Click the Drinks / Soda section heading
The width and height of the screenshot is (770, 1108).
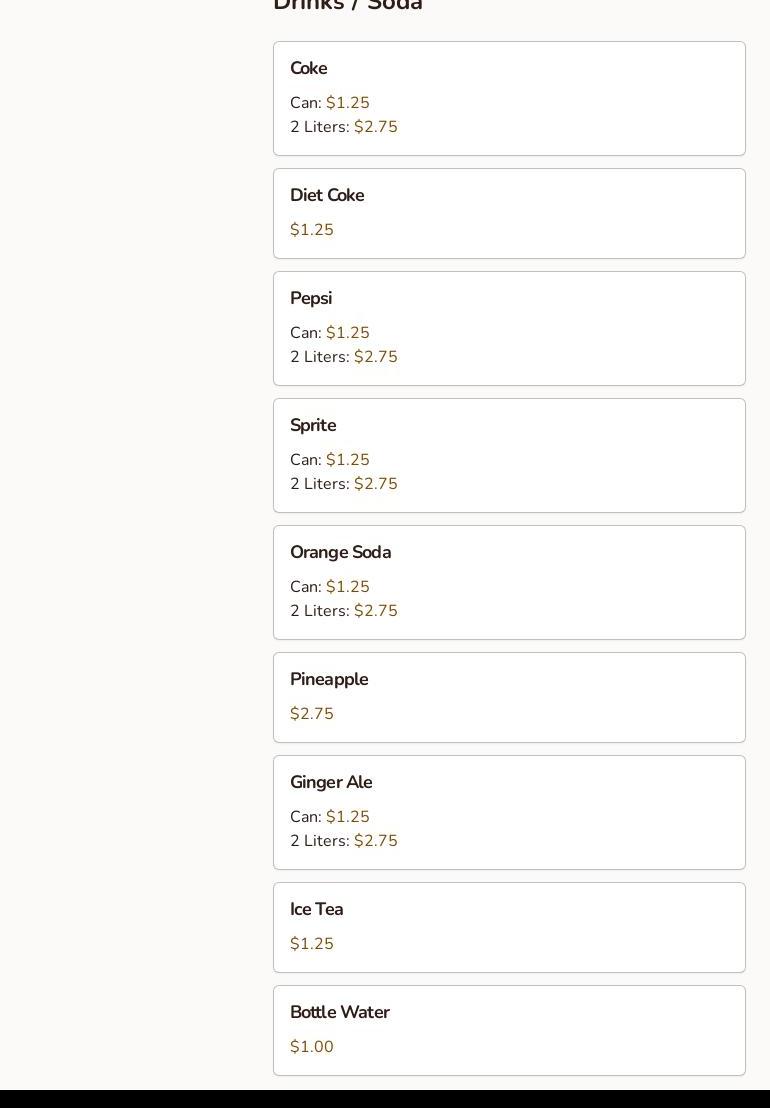pyautogui.click(x=348, y=5)
